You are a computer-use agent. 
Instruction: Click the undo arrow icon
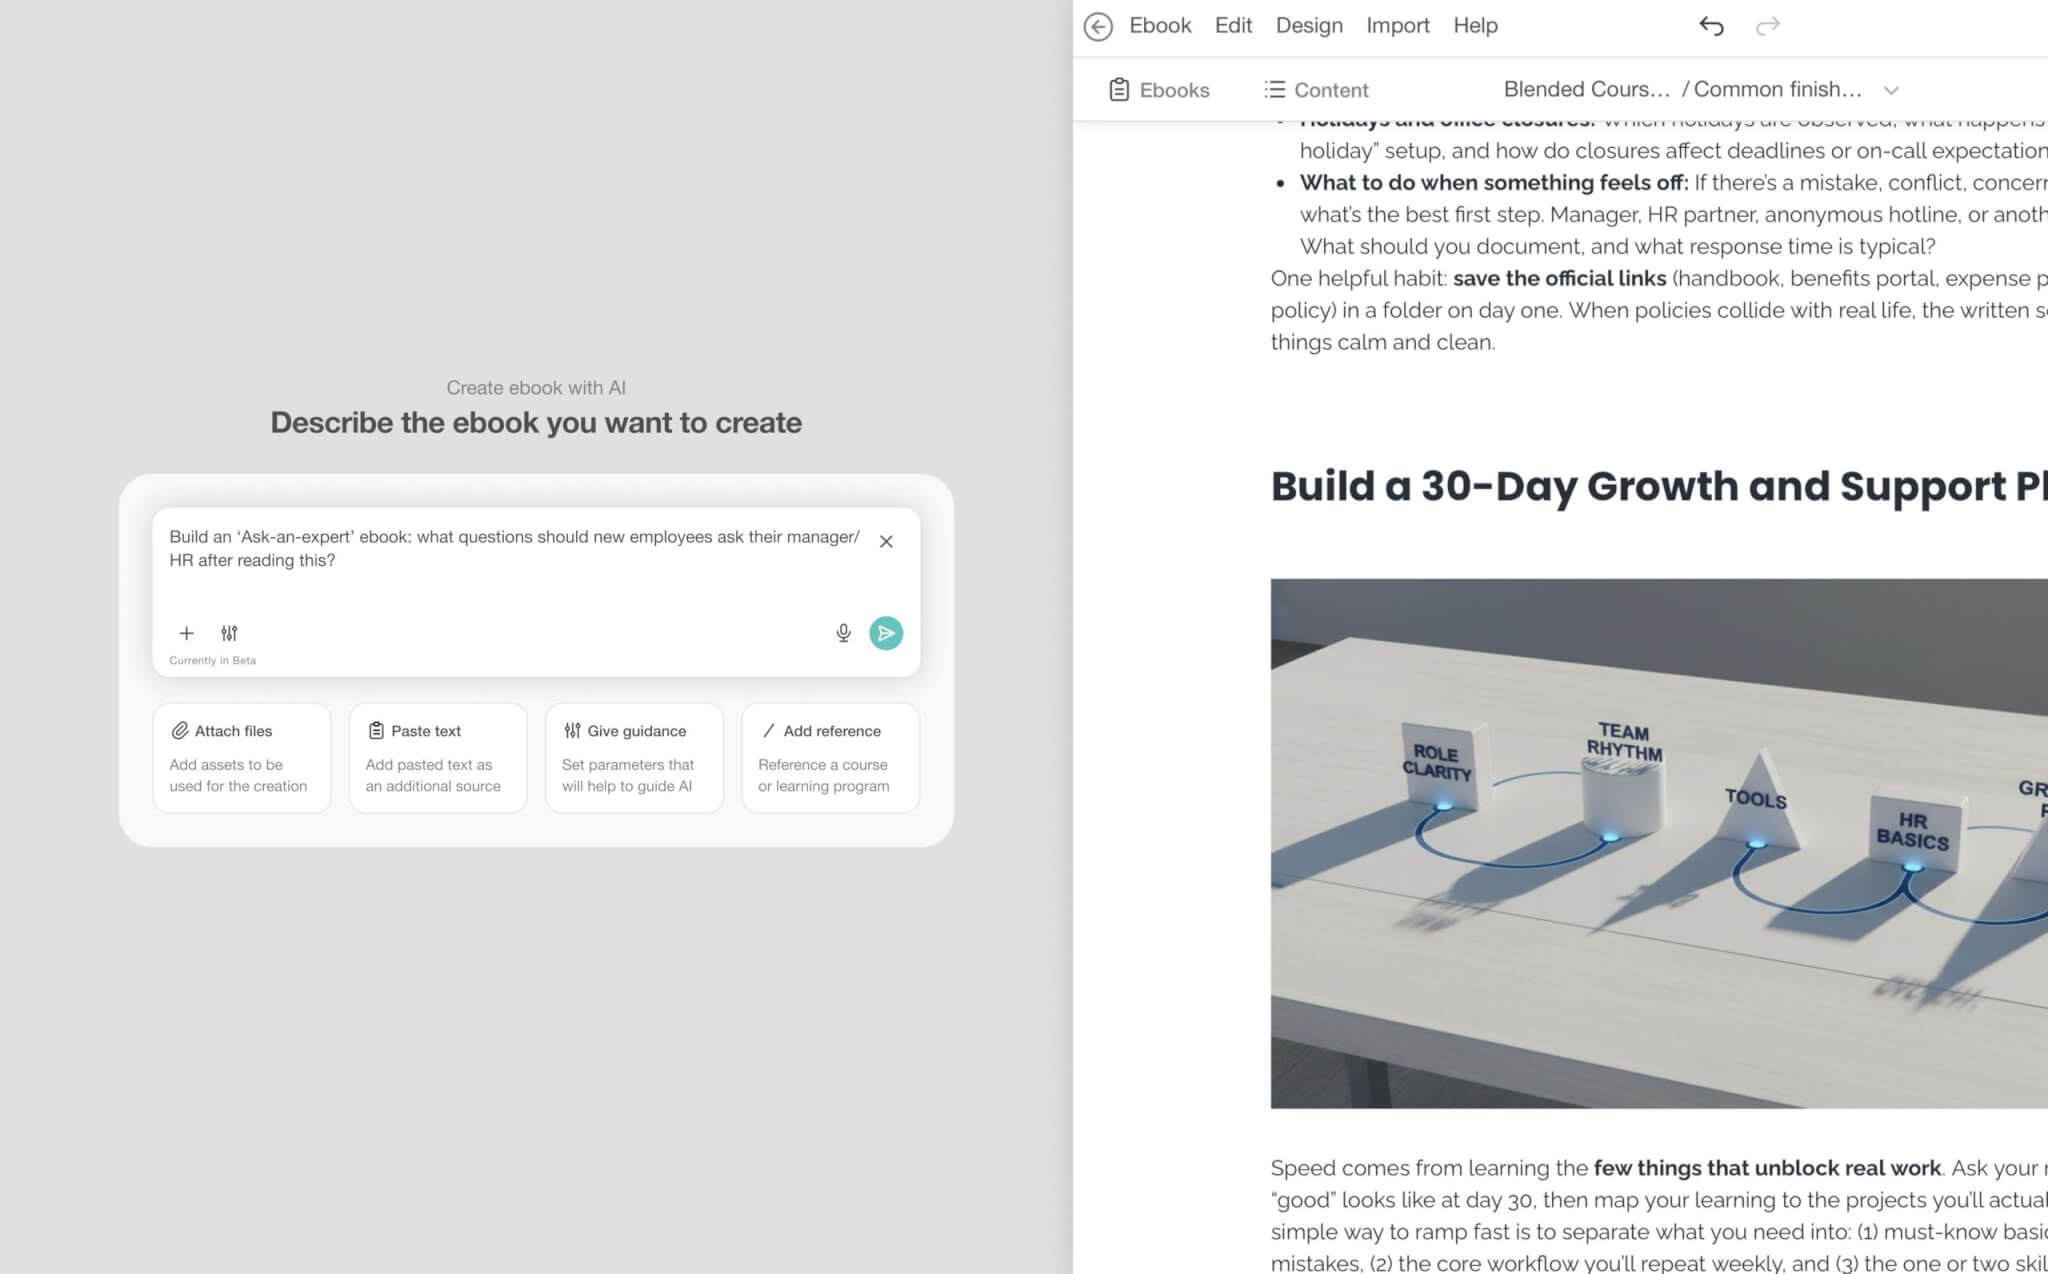coord(1711,26)
